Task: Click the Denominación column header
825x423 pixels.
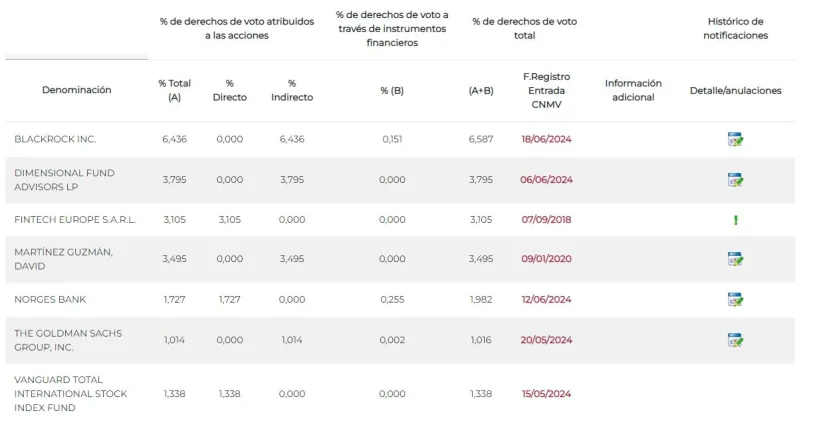Action: point(76,90)
